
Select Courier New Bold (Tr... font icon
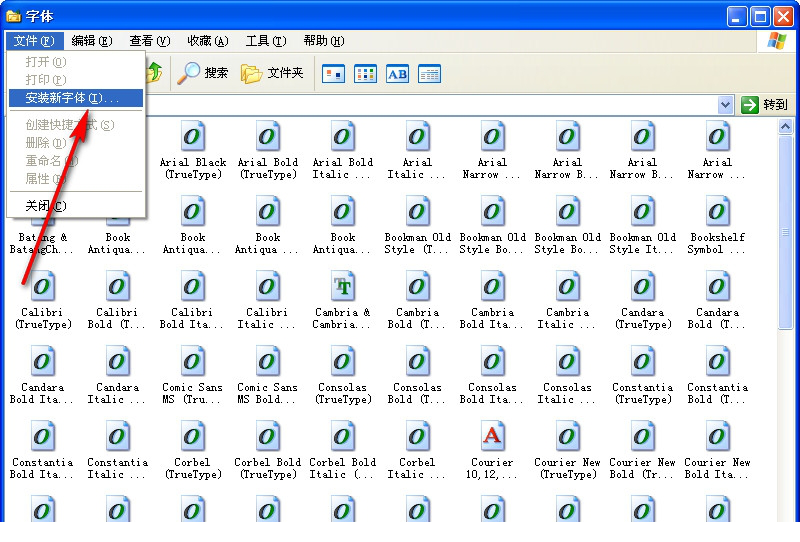click(x=642, y=437)
